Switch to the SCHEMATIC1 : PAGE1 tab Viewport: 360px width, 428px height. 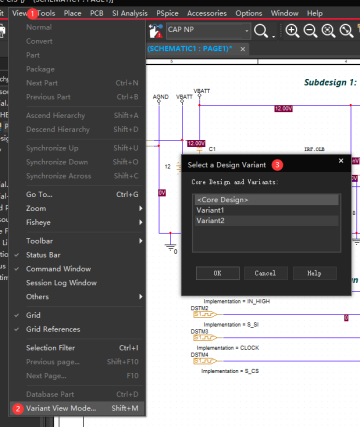(190, 49)
